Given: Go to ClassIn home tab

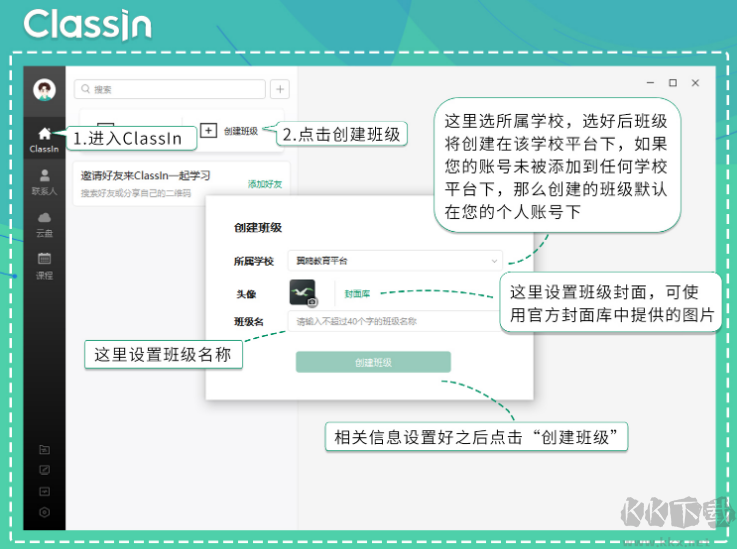Looking at the screenshot, I should [x=44, y=140].
